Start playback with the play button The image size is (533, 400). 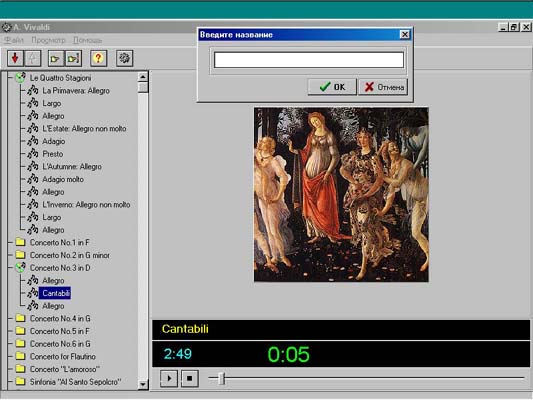pos(169,378)
